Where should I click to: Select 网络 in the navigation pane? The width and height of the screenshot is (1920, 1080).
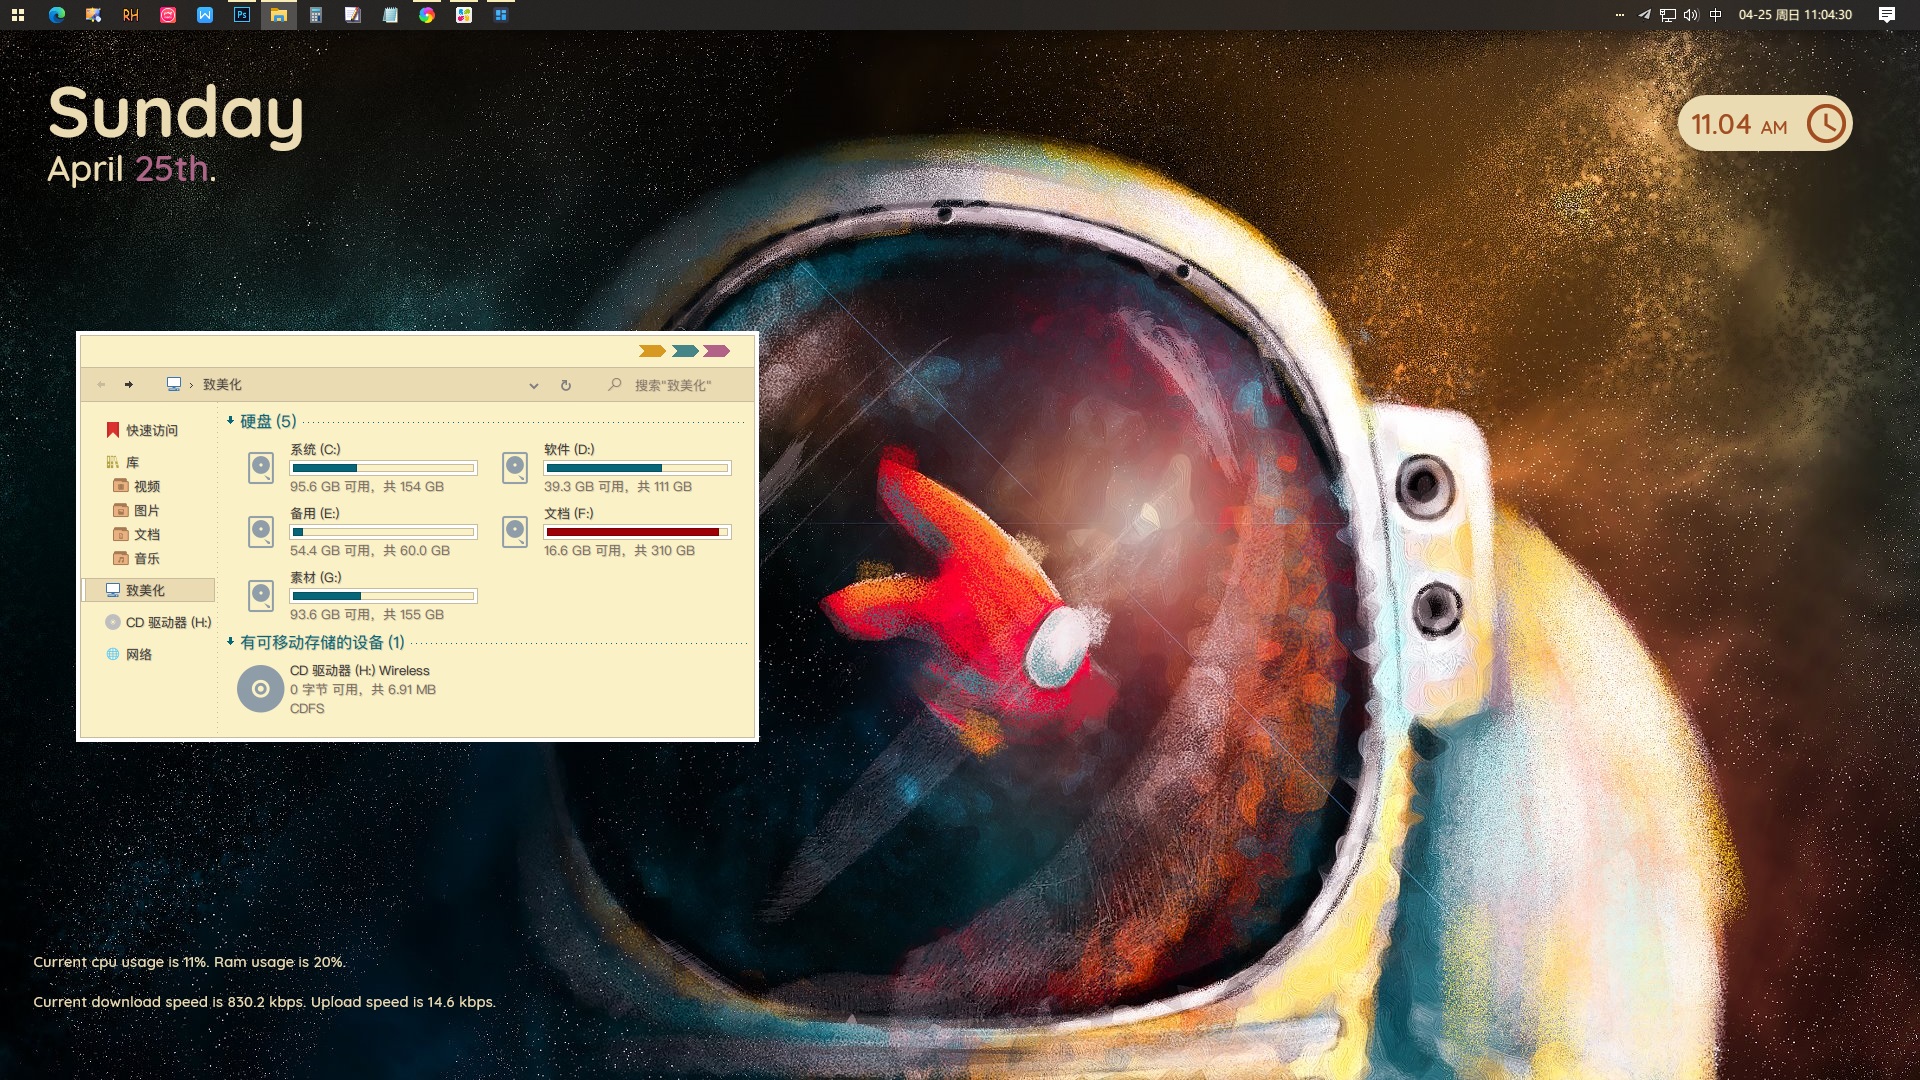139,655
